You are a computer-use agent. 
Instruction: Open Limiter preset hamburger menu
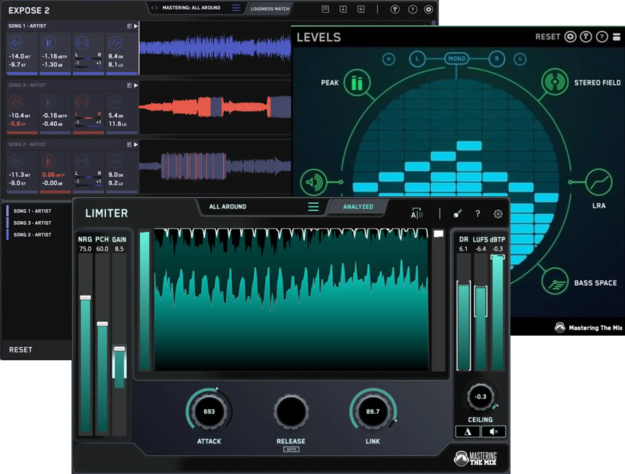click(313, 207)
